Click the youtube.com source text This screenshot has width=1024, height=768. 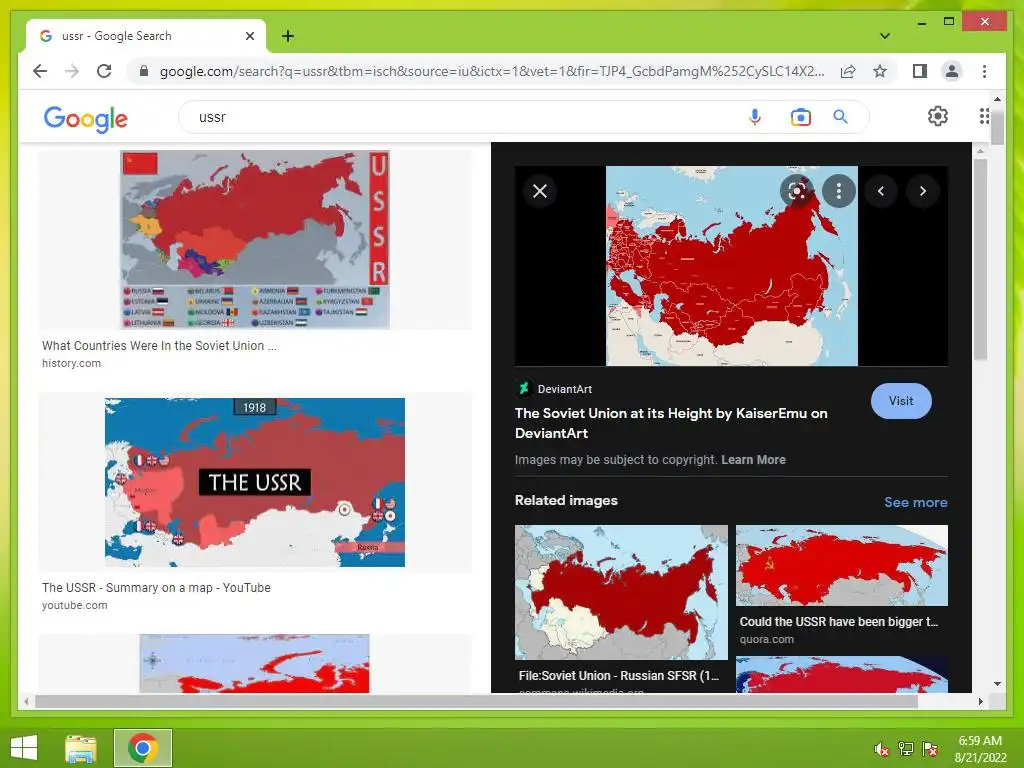[x=74, y=605]
